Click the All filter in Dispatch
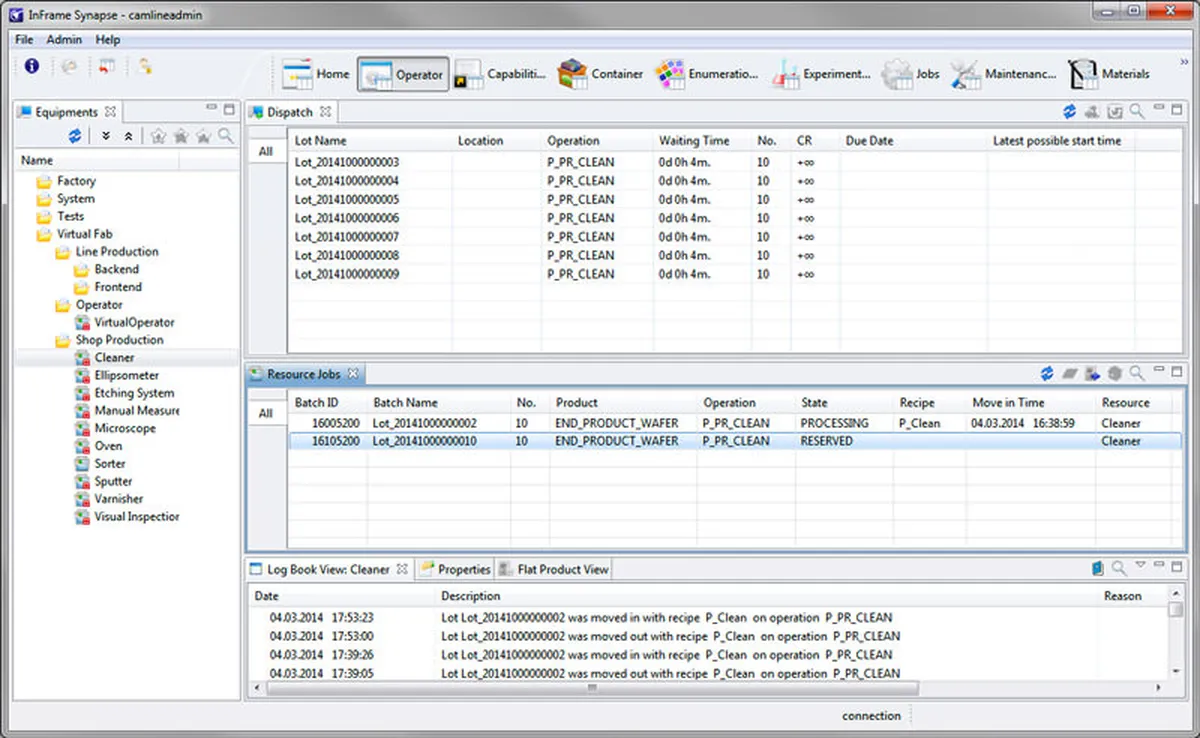Viewport: 1200px width, 738px height. 265,152
